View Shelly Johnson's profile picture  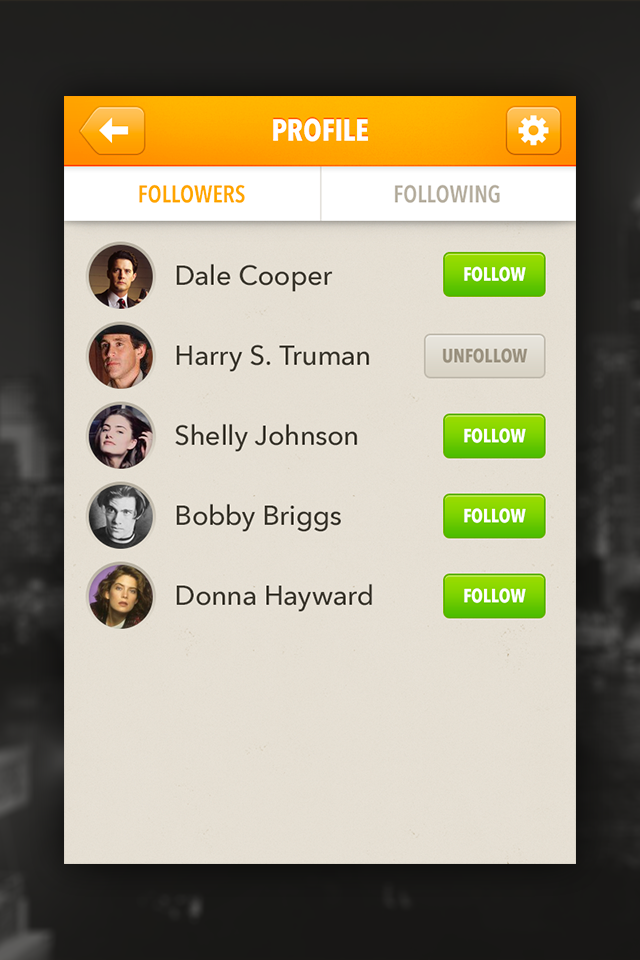[x=121, y=436]
